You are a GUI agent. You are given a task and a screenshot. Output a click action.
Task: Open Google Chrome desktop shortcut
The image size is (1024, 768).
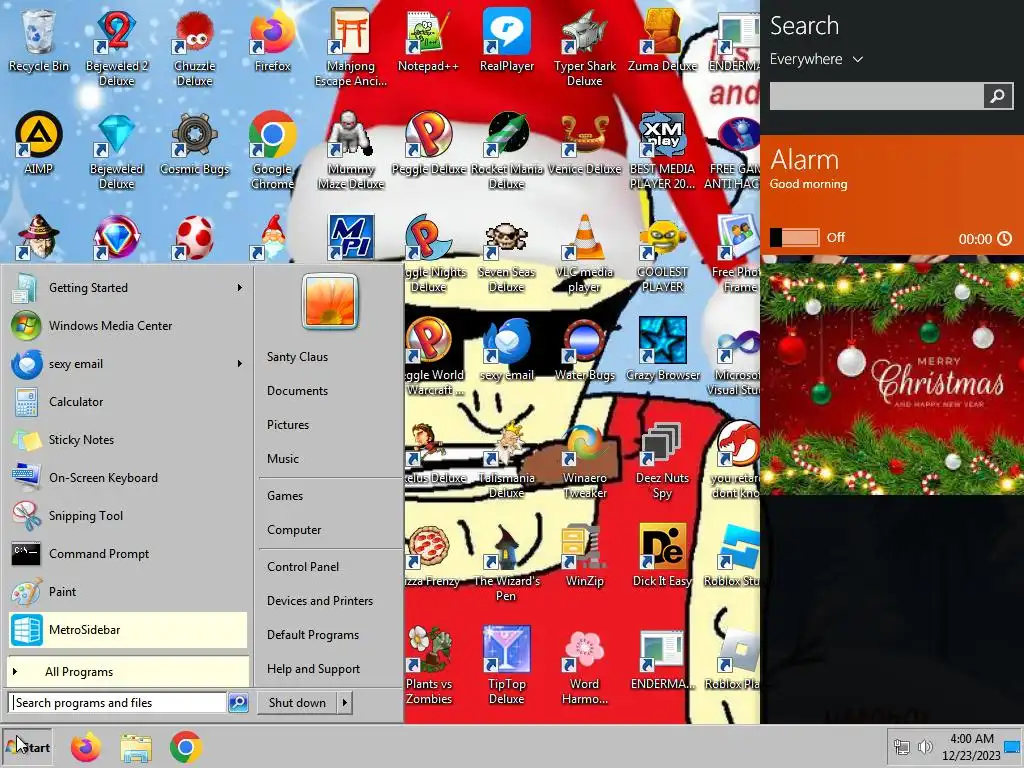tap(272, 152)
